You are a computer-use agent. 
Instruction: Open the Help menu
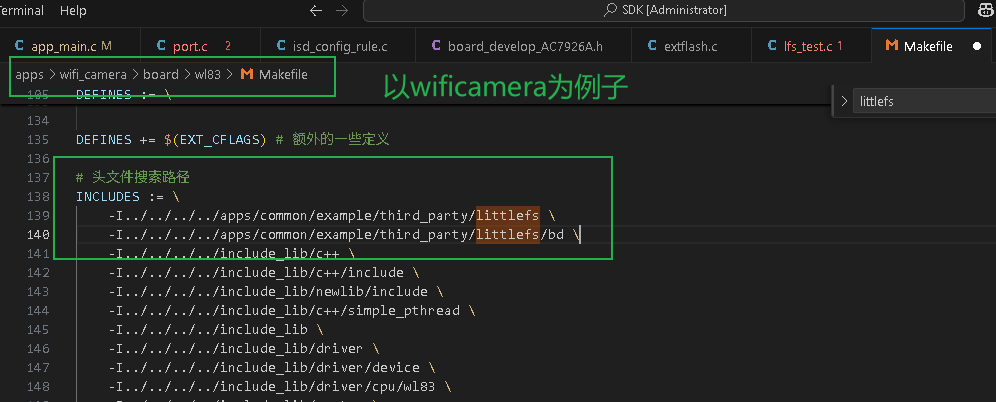click(73, 11)
